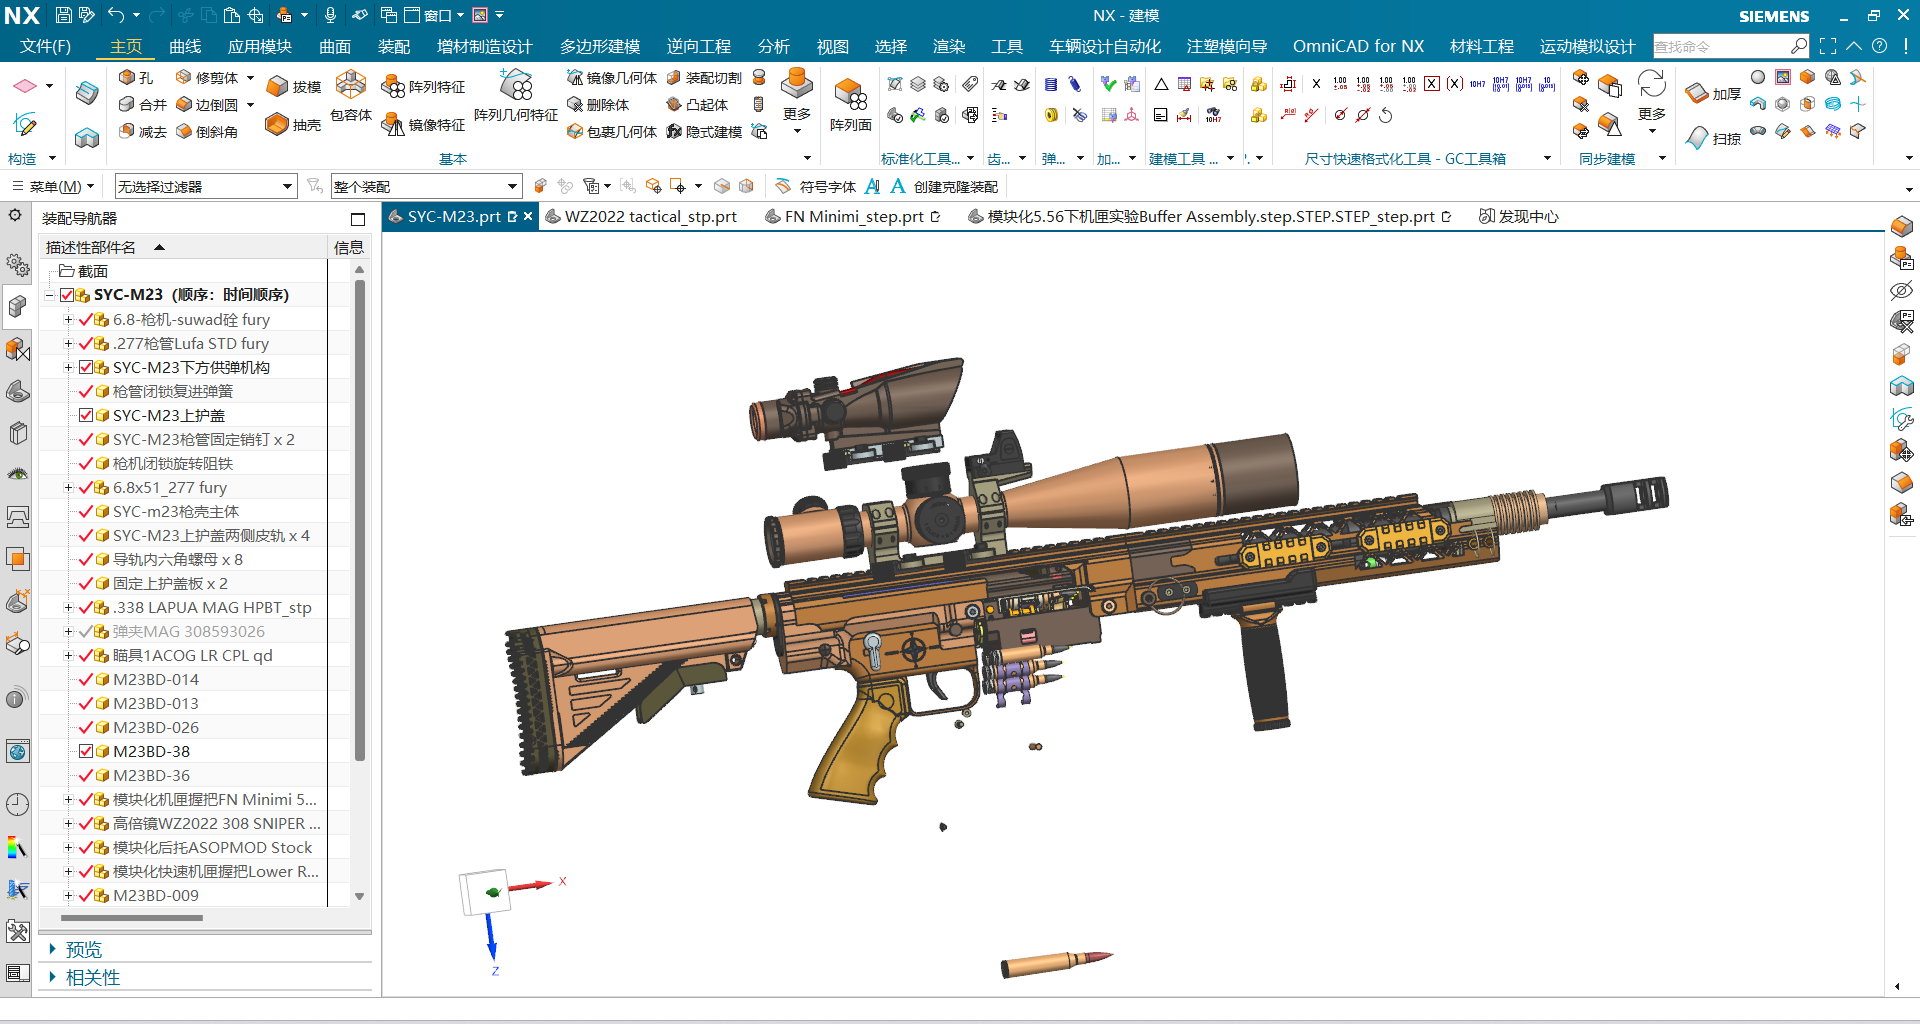This screenshot has height=1024, width=1920.
Task: Toggle checkbox for root SYC-M23 assembly
Action: (67, 295)
